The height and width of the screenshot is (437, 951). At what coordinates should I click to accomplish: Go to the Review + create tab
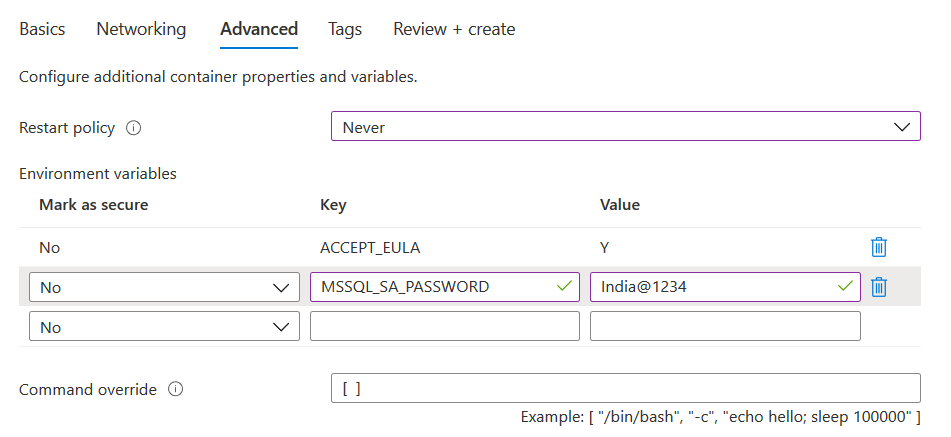point(454,29)
